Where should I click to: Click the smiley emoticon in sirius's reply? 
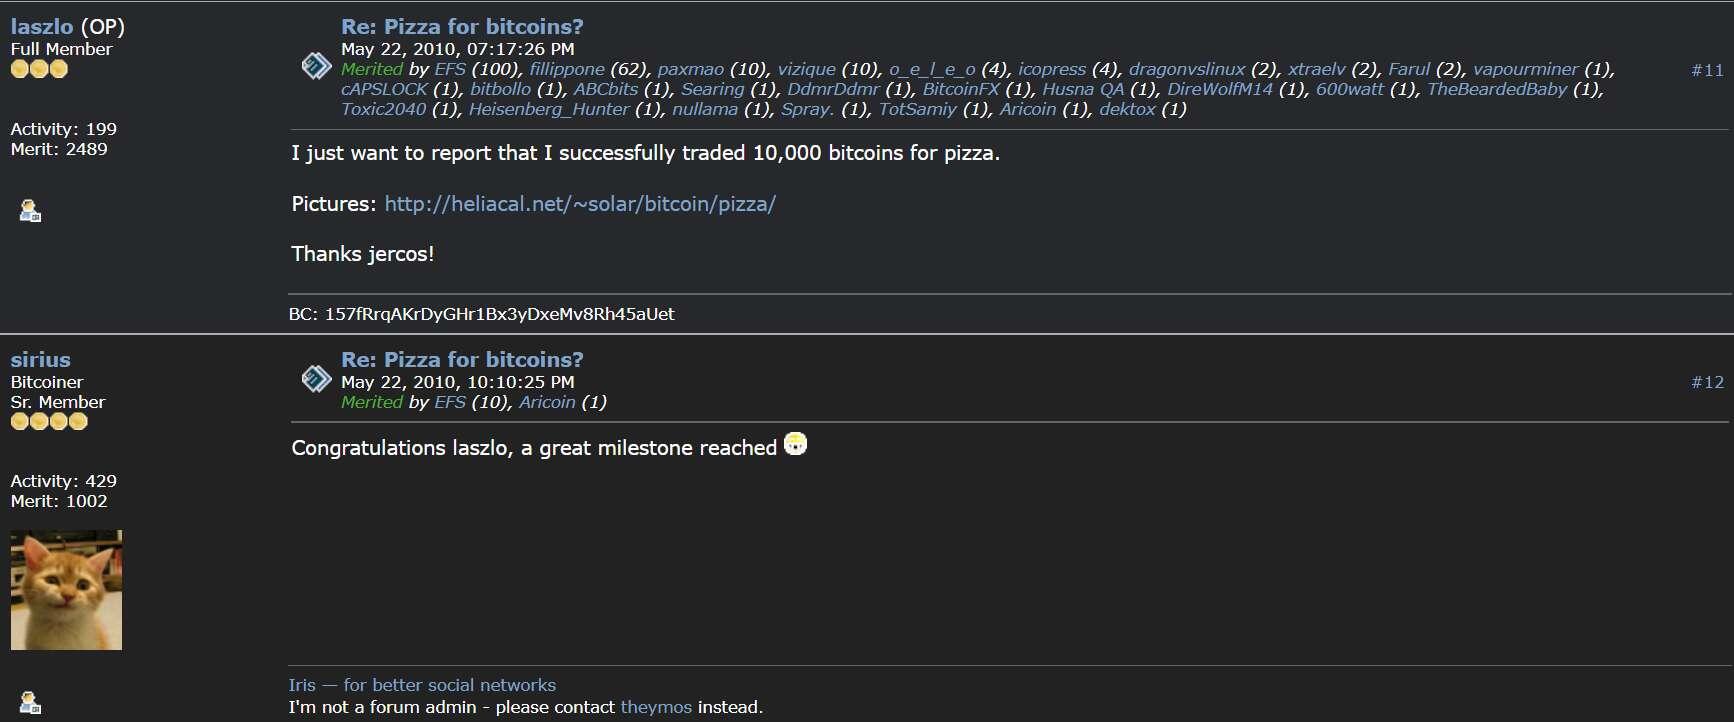pos(795,444)
